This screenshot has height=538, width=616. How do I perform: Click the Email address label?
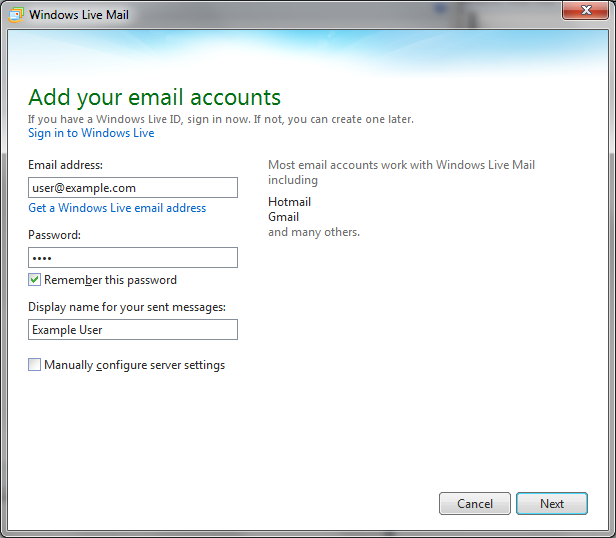coord(65,165)
